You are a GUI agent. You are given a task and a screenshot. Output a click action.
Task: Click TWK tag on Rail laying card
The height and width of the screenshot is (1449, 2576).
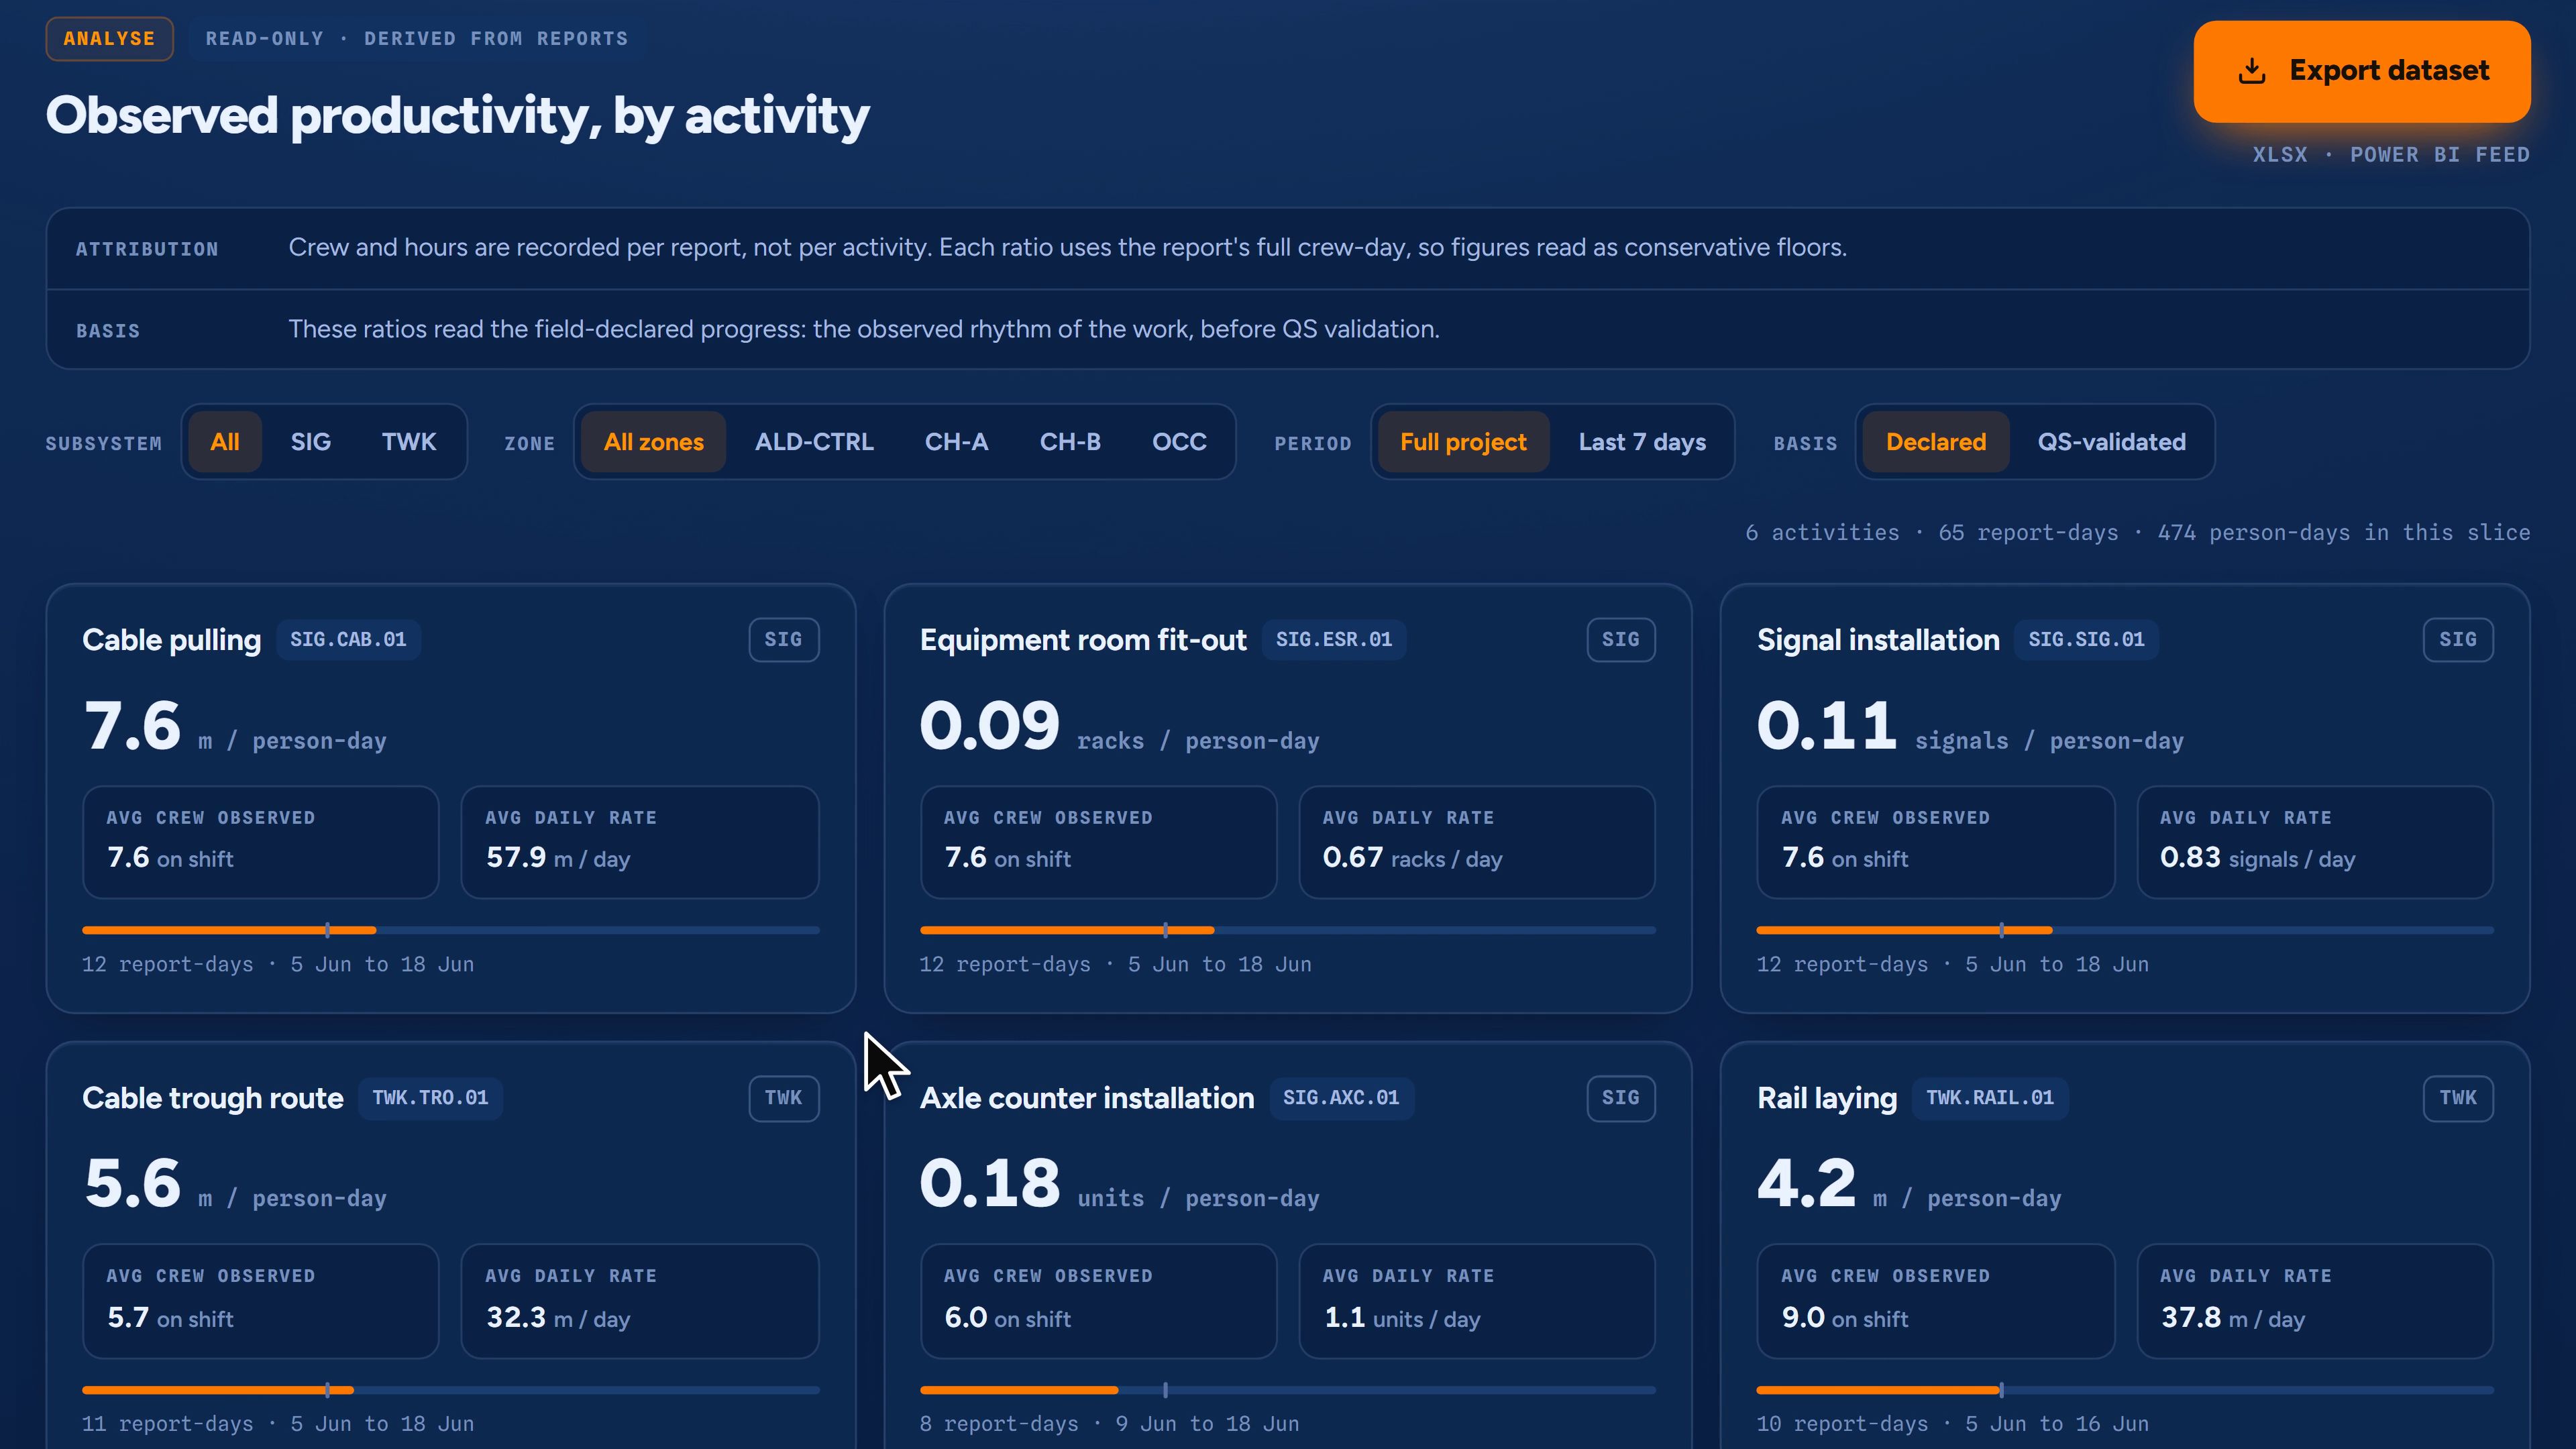2458,1098
